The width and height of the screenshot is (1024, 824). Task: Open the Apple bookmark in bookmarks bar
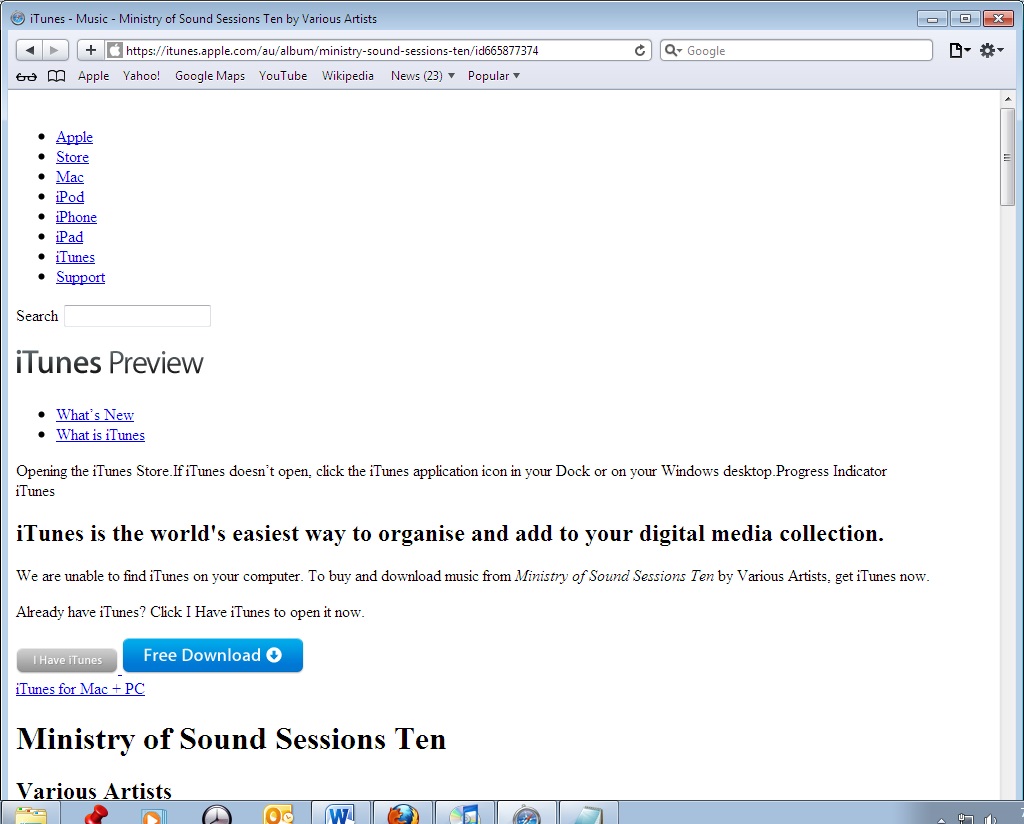[x=93, y=76]
